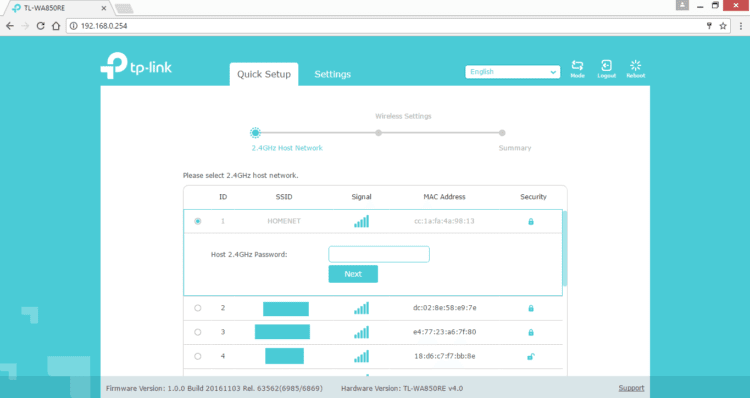Click the Wireless Settings step marker
This screenshot has height=398, width=750.
click(x=378, y=133)
